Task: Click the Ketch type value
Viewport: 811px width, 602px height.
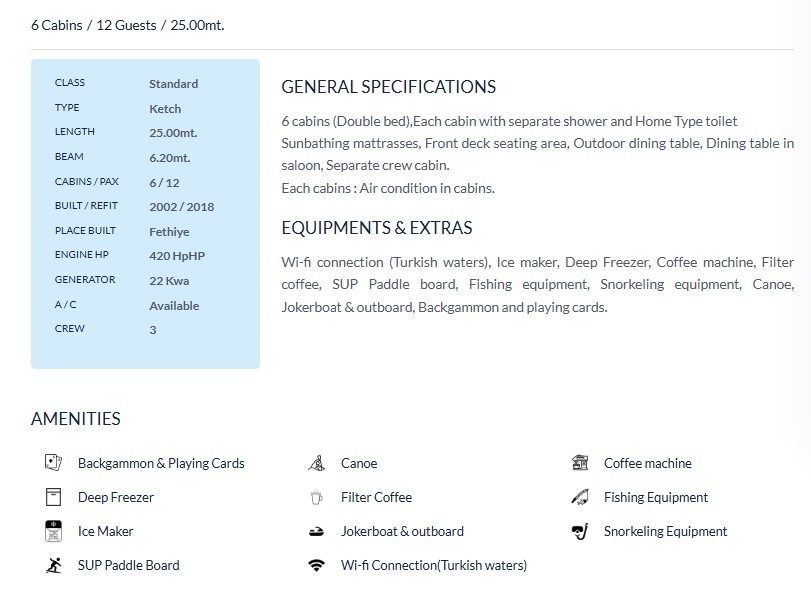Action: click(x=165, y=109)
